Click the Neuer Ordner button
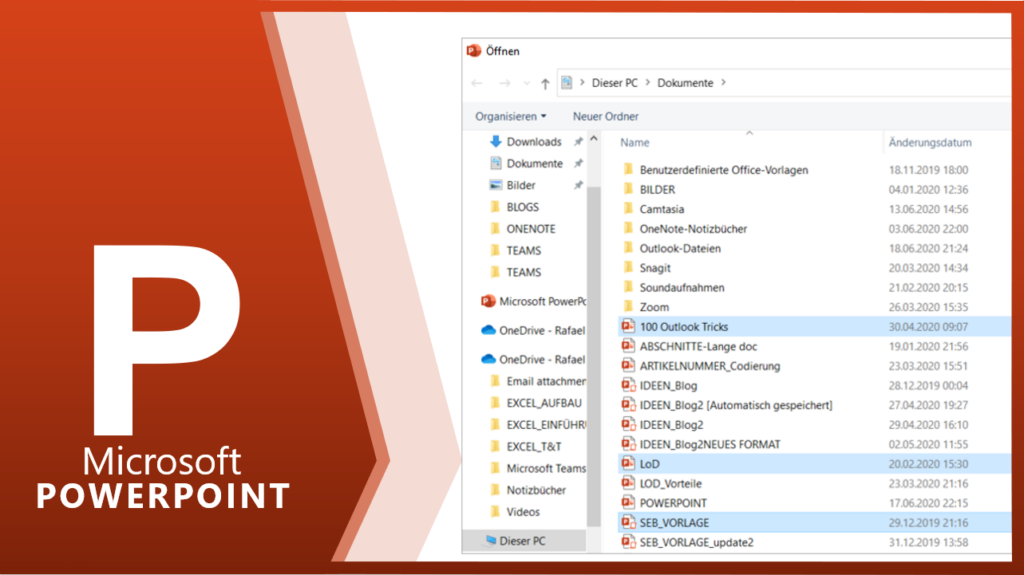1024x575 pixels. 605,116
